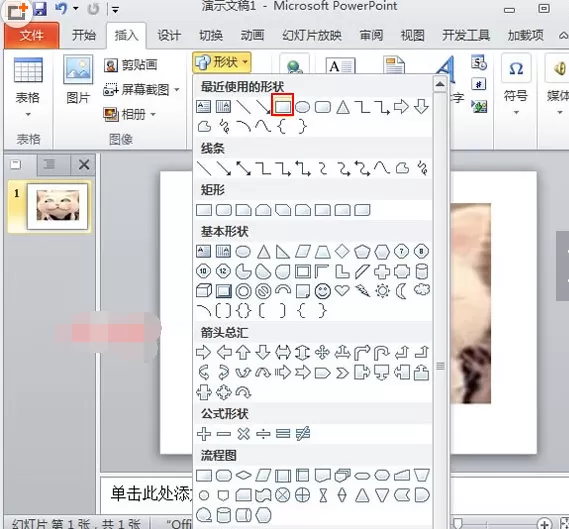569x529 pixels.
Task: Choose the not-equal sign under 公式形状
Action: 303,434
